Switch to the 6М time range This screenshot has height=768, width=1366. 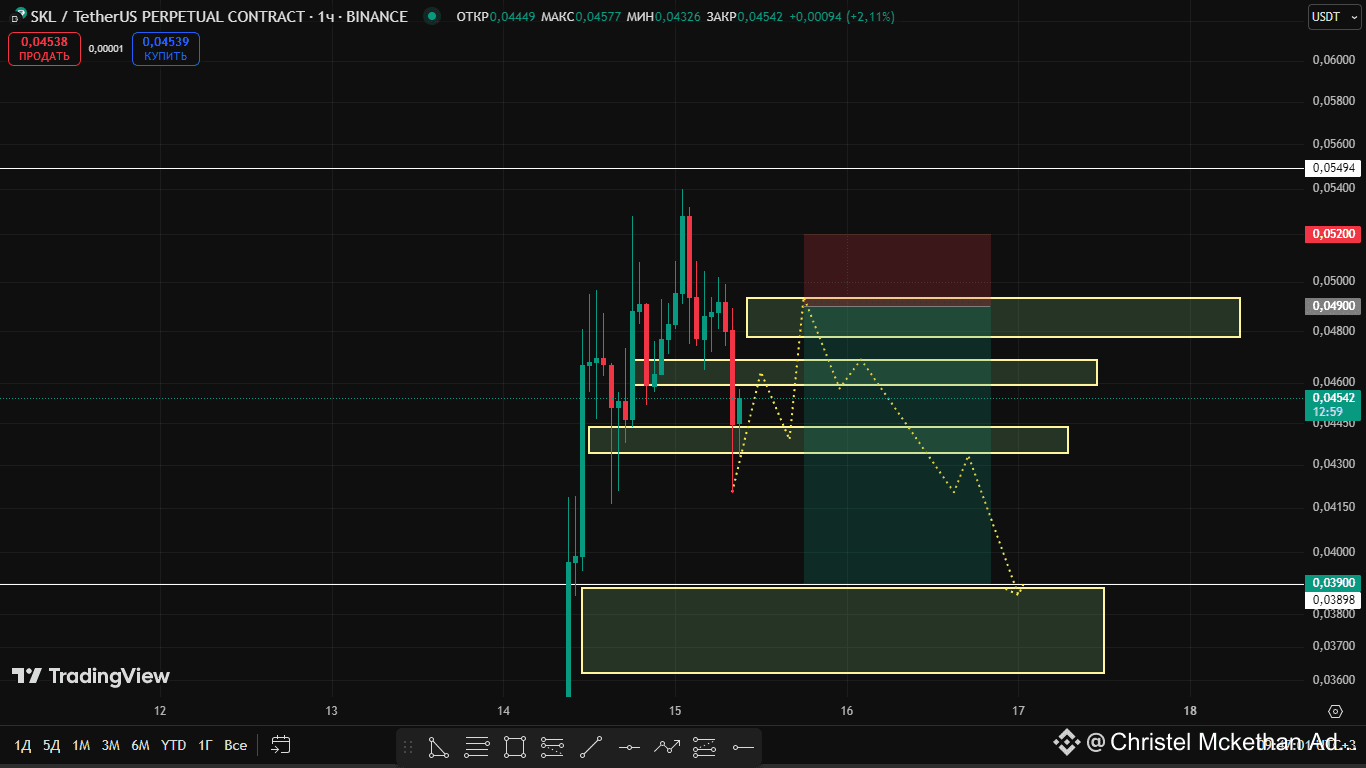coord(141,745)
